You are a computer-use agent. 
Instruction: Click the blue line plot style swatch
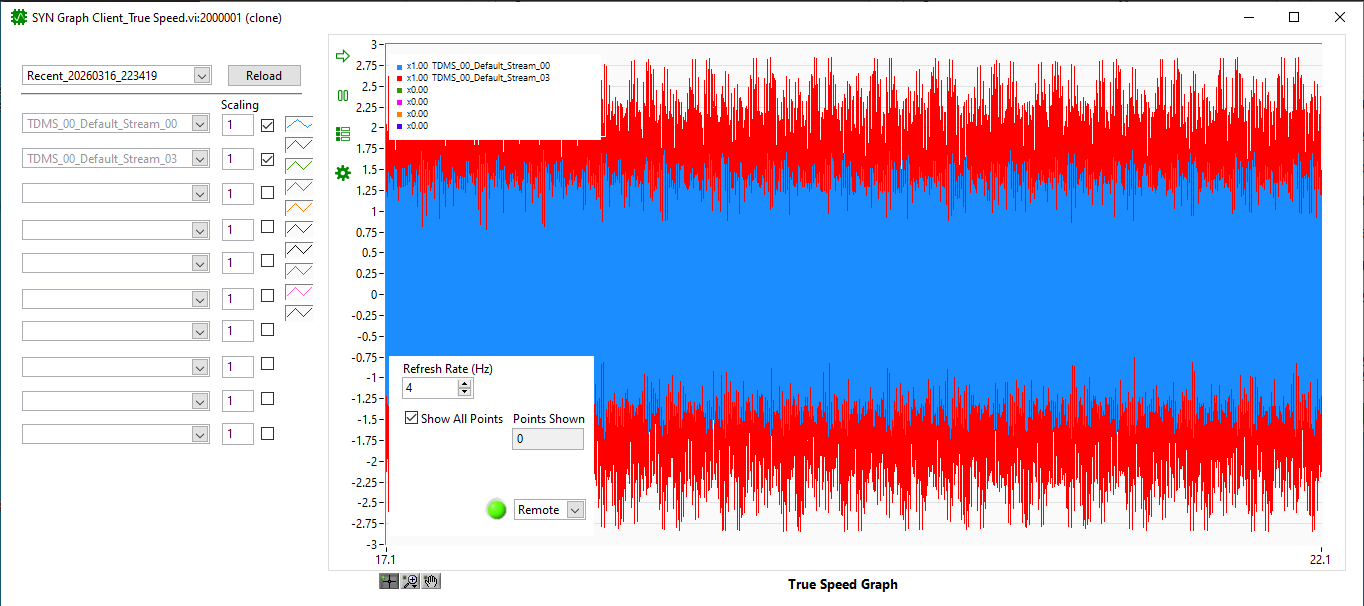point(299,125)
